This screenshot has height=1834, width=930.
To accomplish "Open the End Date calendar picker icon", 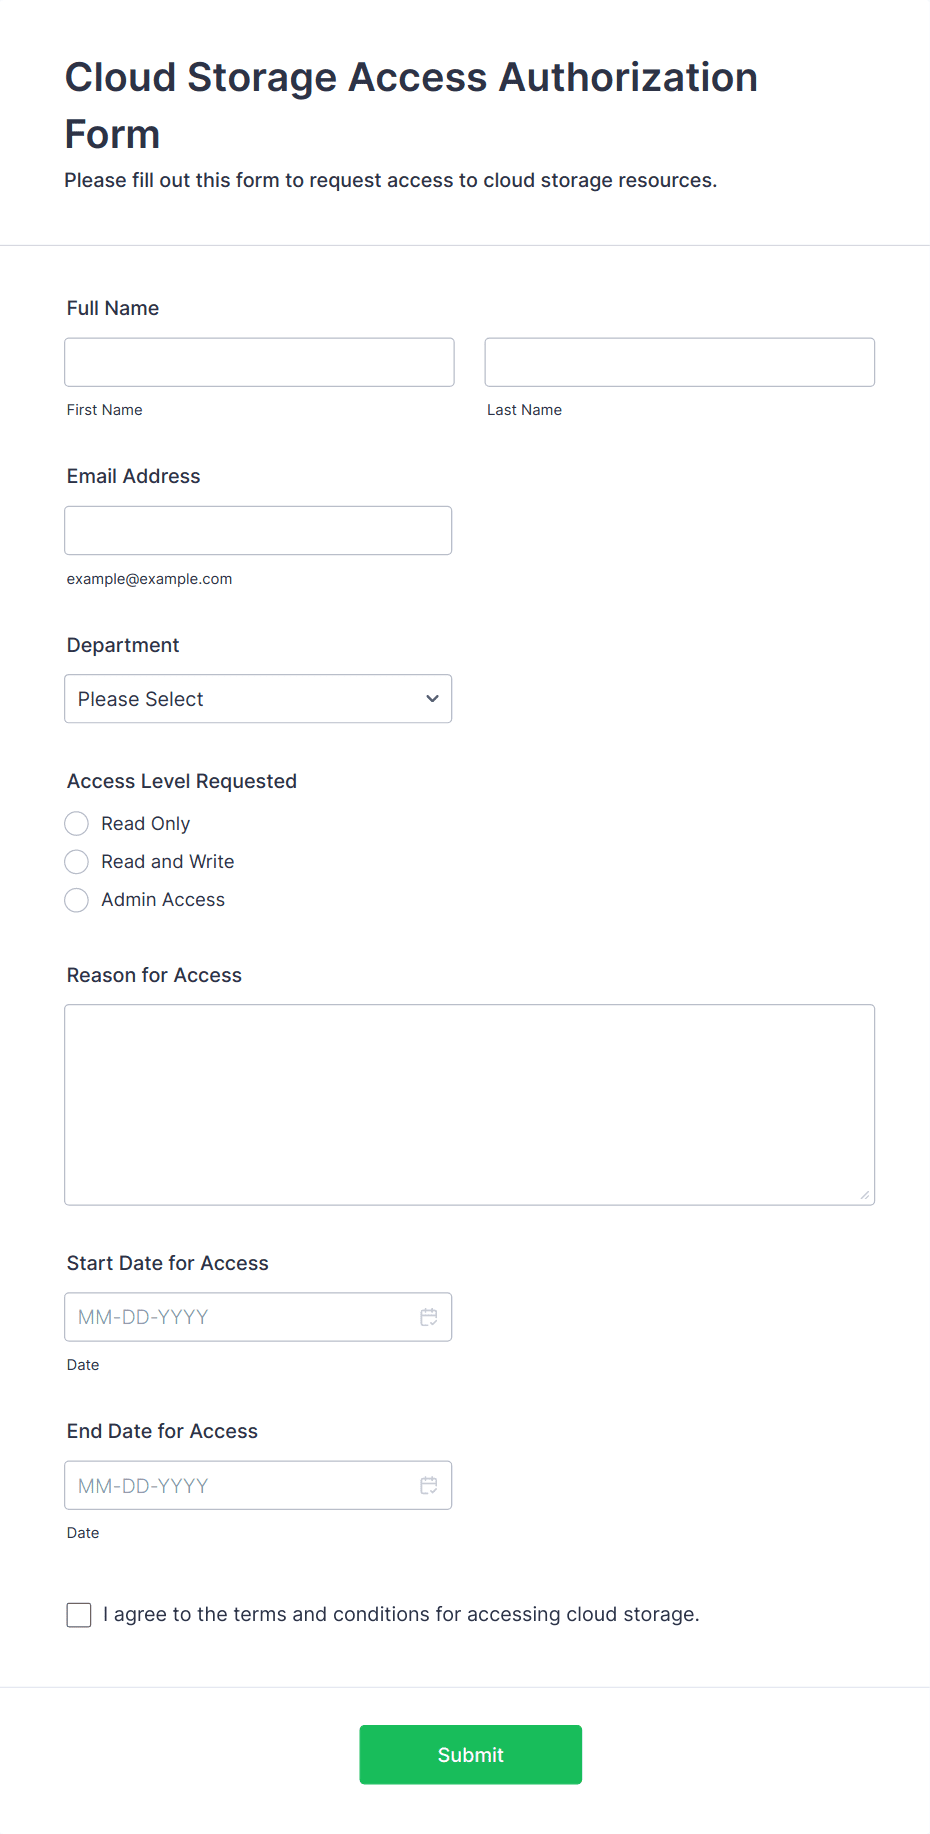I will tap(429, 1486).
